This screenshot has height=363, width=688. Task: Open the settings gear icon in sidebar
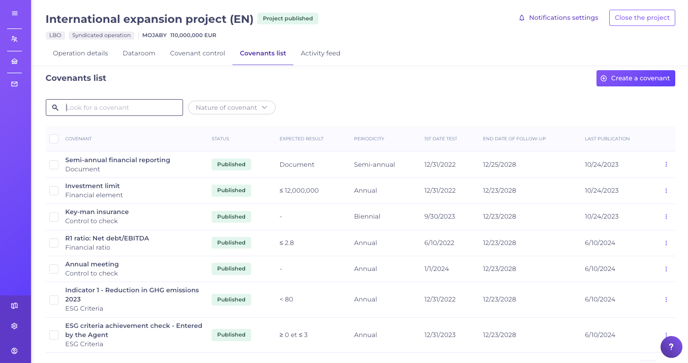click(14, 326)
